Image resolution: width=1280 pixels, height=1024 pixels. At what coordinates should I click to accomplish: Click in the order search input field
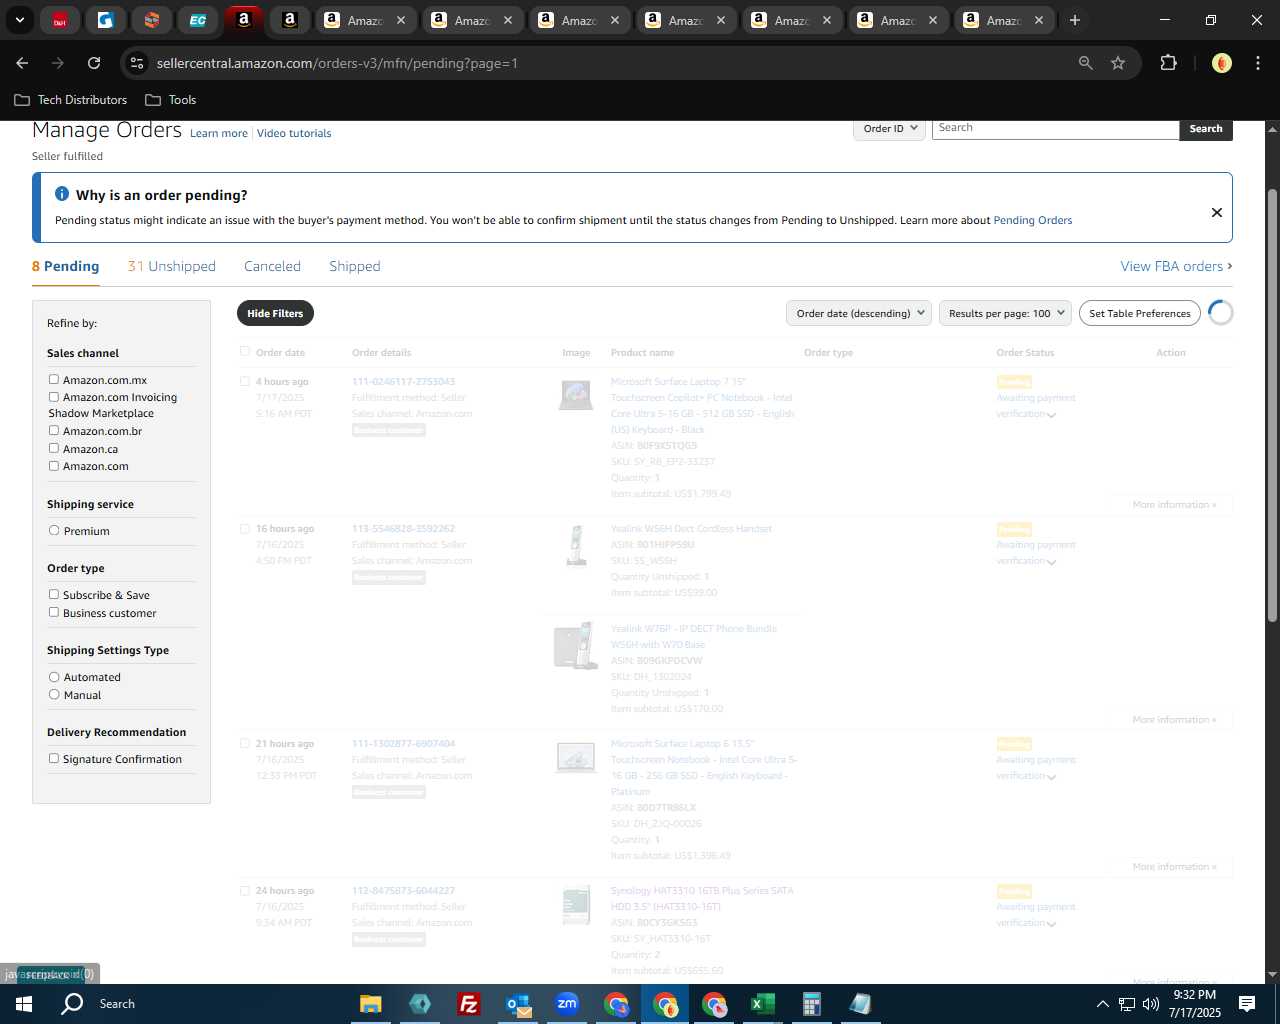tap(1055, 128)
